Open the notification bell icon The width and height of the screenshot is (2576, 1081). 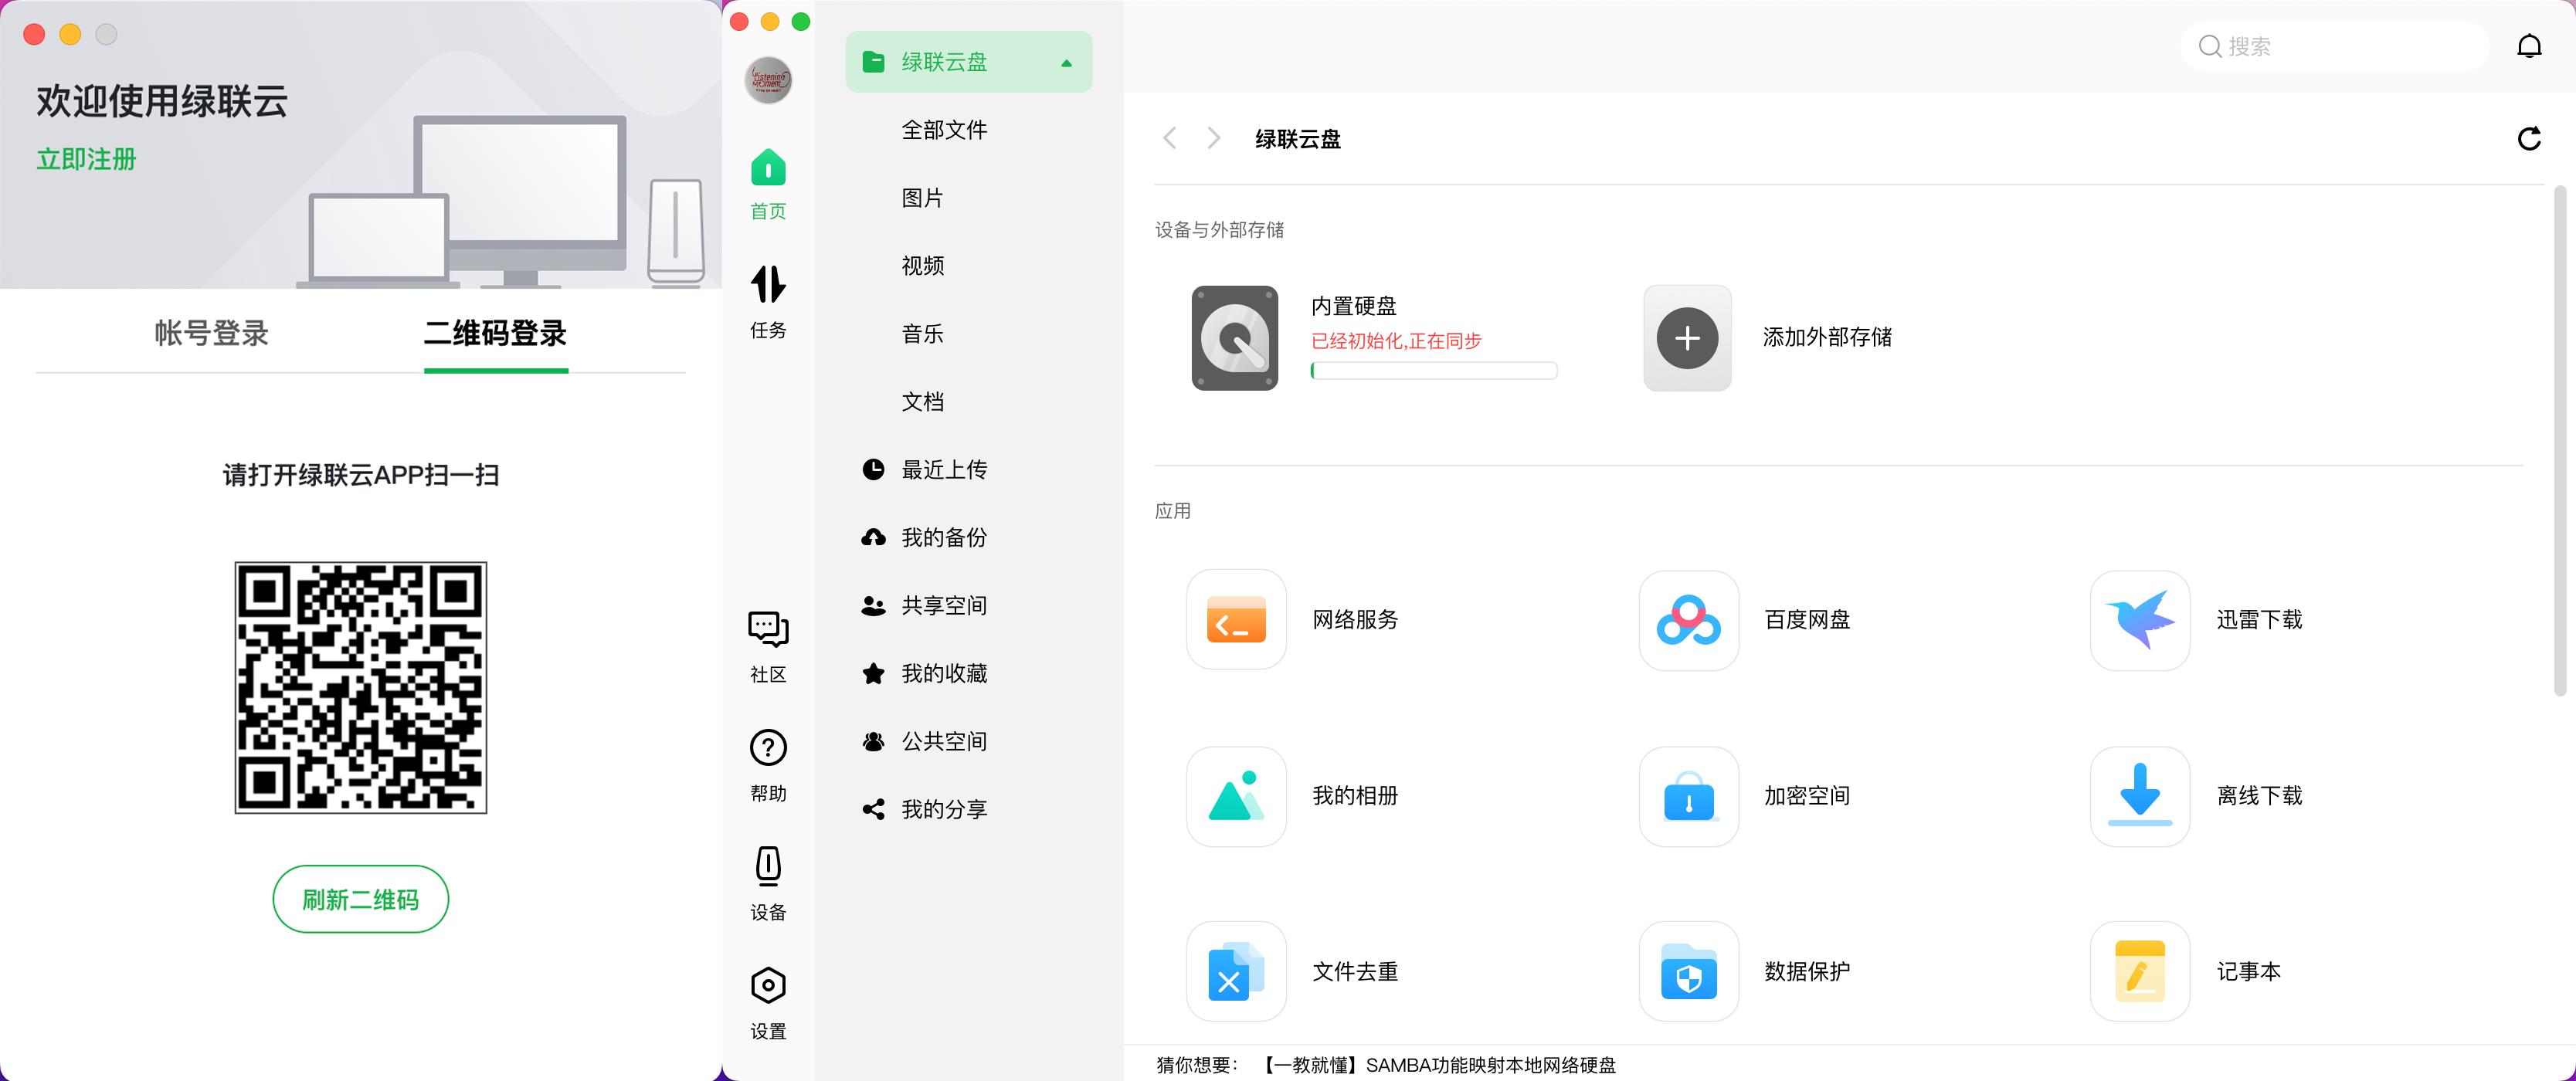(x=2530, y=46)
